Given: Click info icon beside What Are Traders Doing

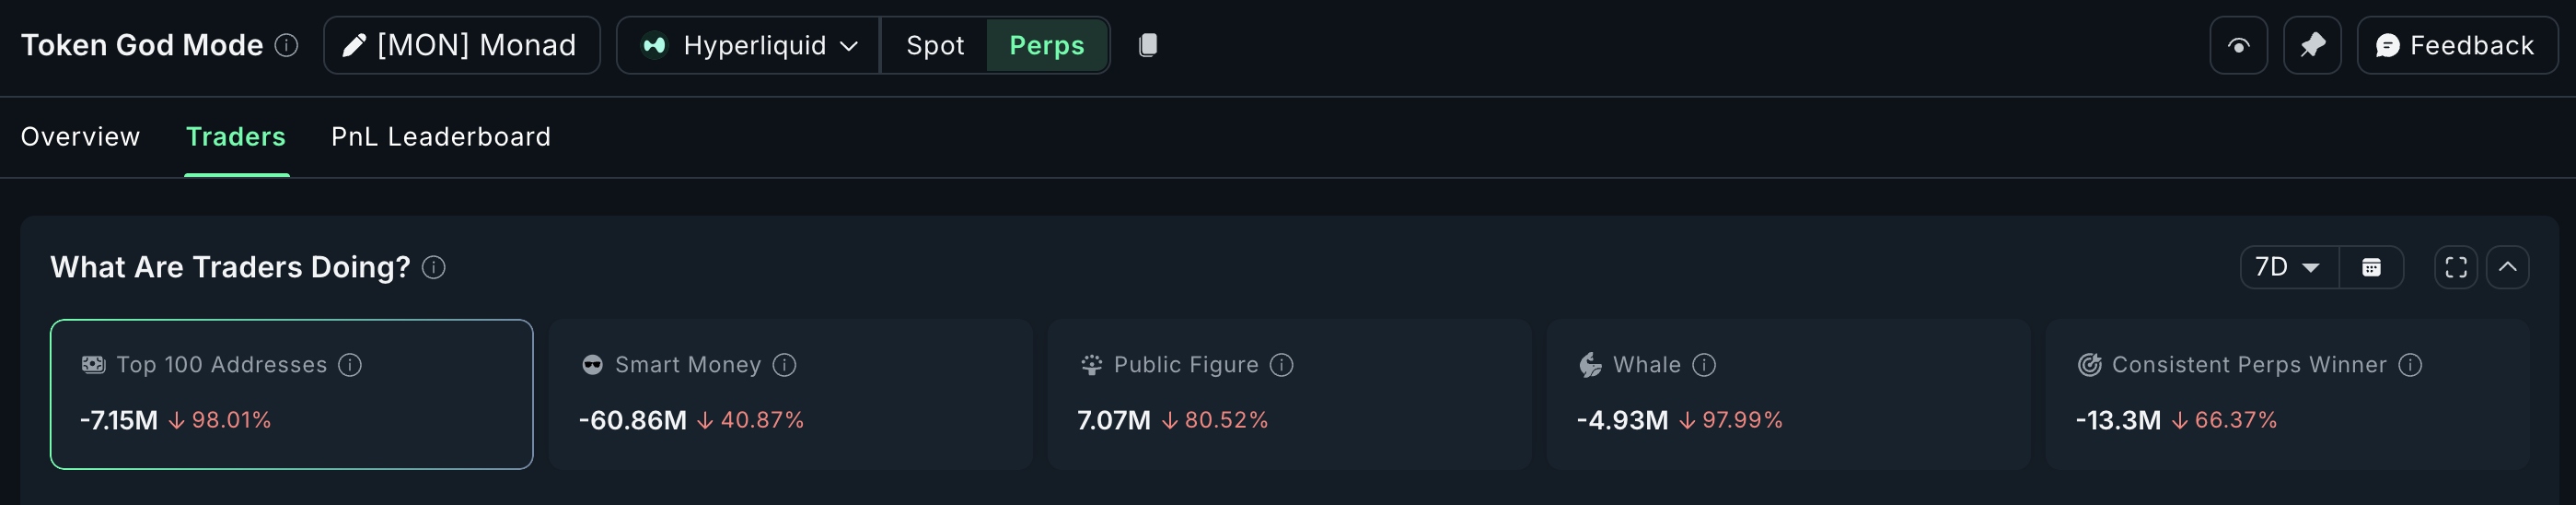Looking at the screenshot, I should click(x=433, y=267).
